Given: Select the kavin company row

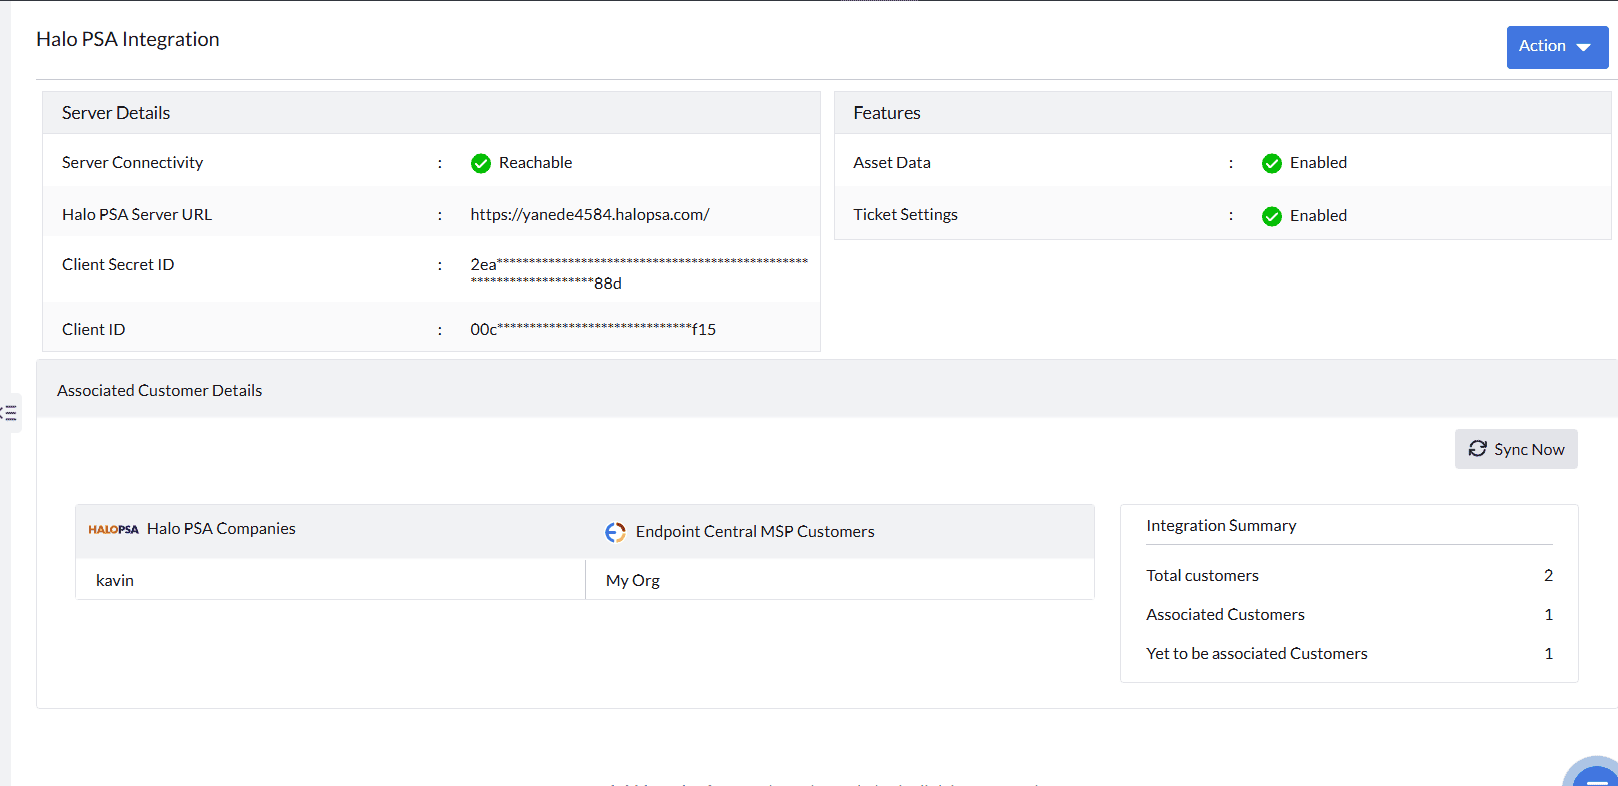Looking at the screenshot, I should [115, 580].
